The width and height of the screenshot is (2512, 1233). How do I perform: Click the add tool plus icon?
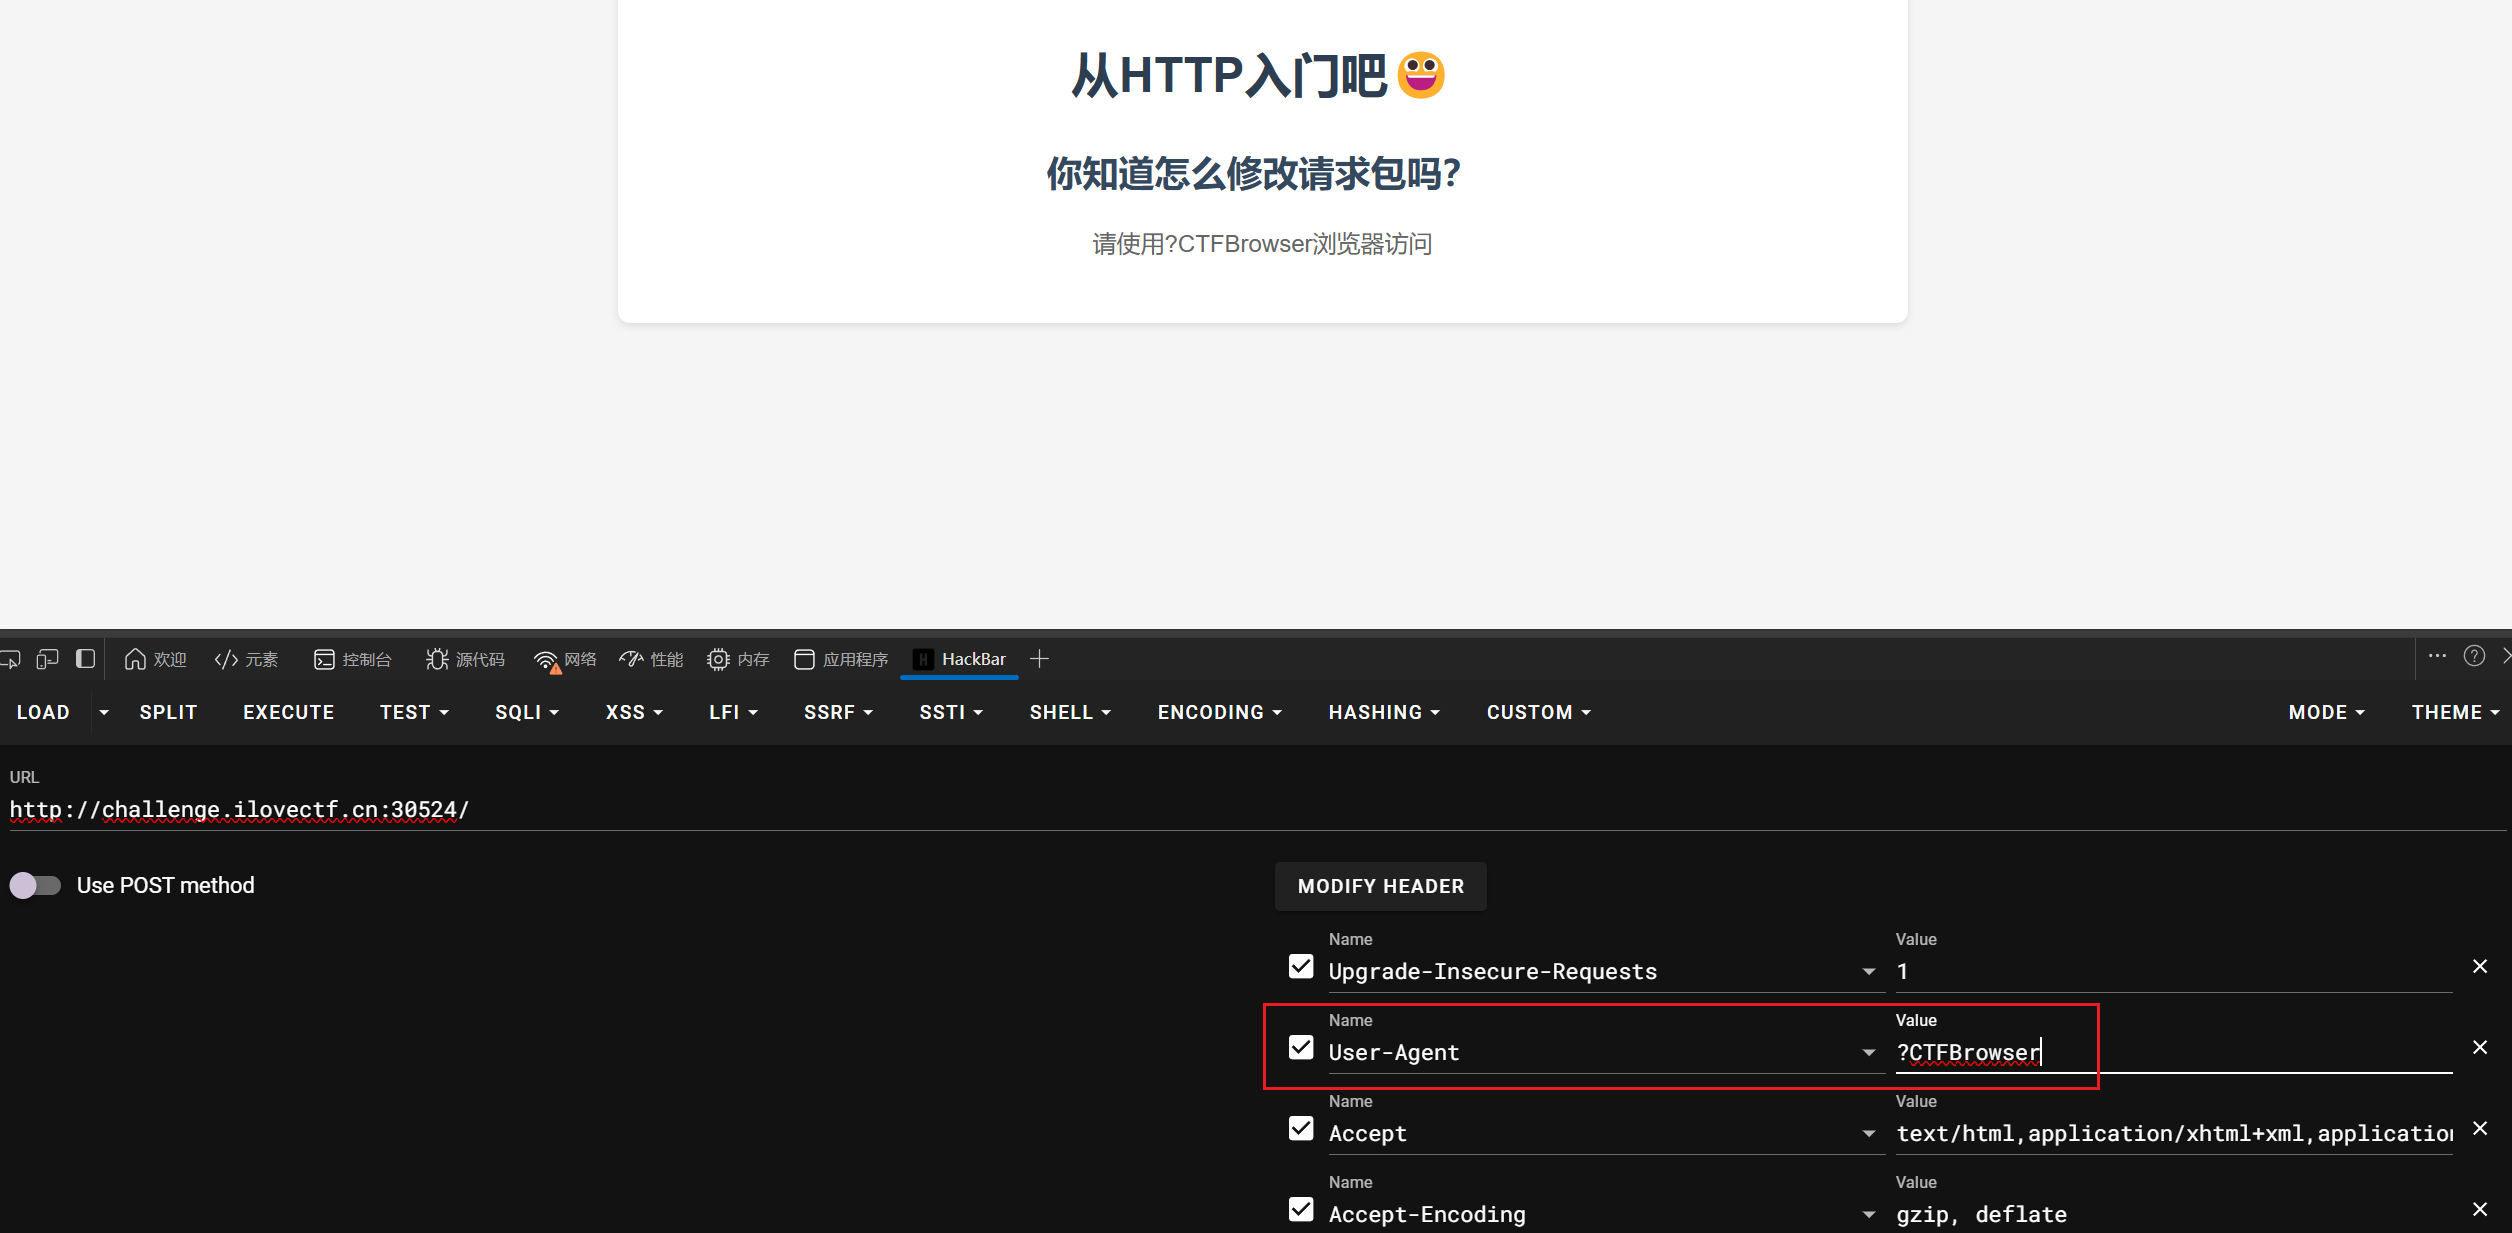tap(1039, 659)
